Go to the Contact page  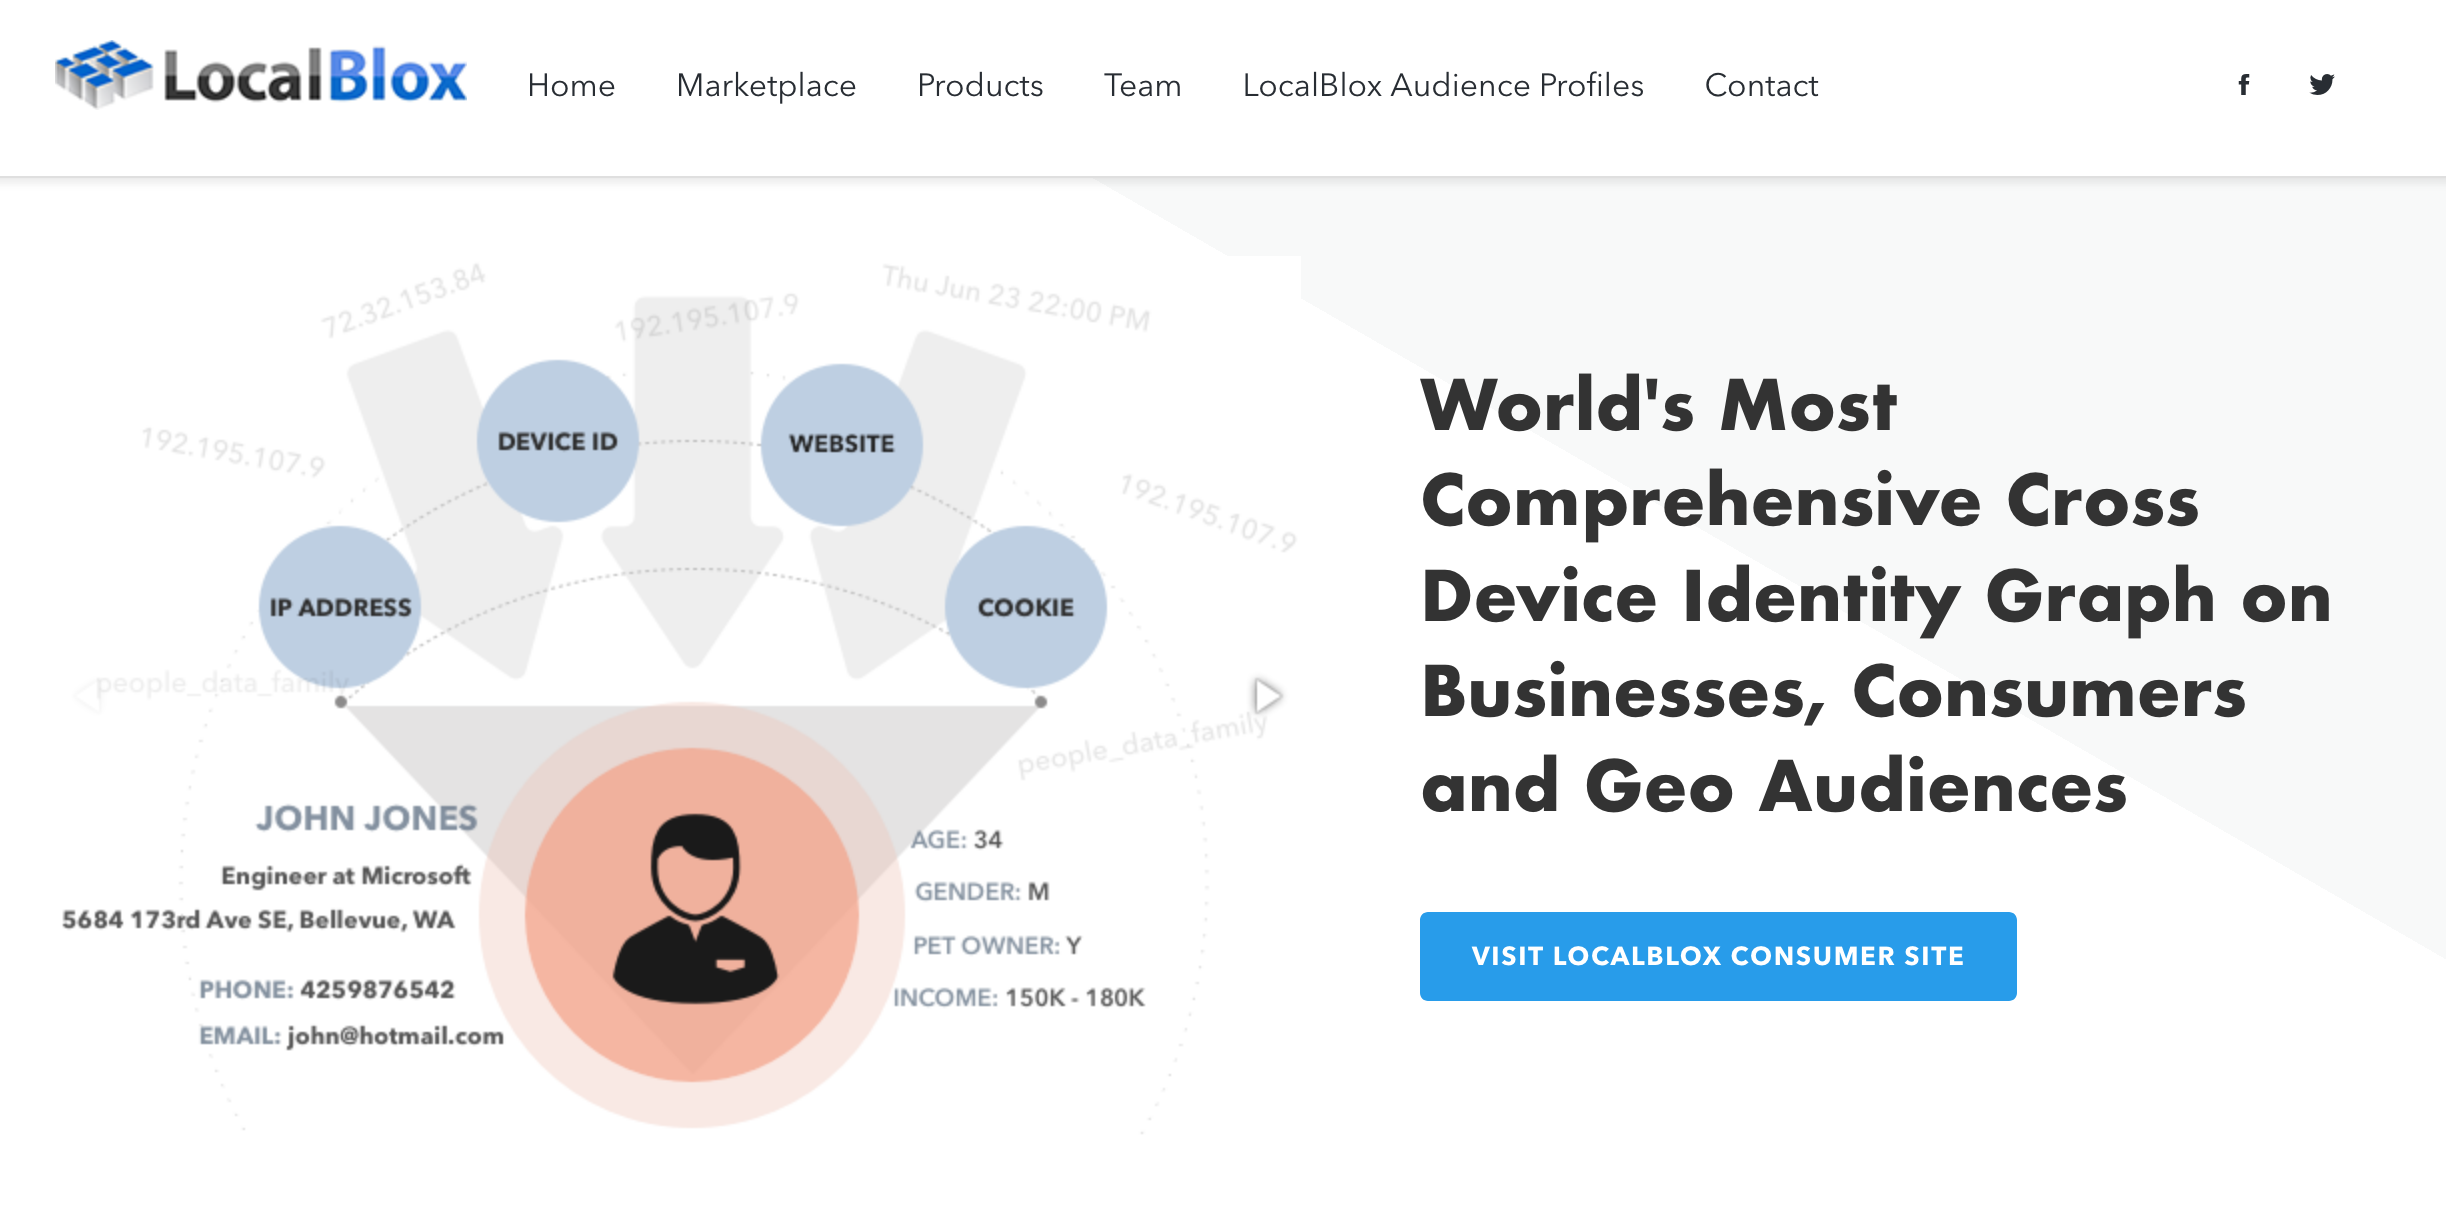pyautogui.click(x=1761, y=86)
